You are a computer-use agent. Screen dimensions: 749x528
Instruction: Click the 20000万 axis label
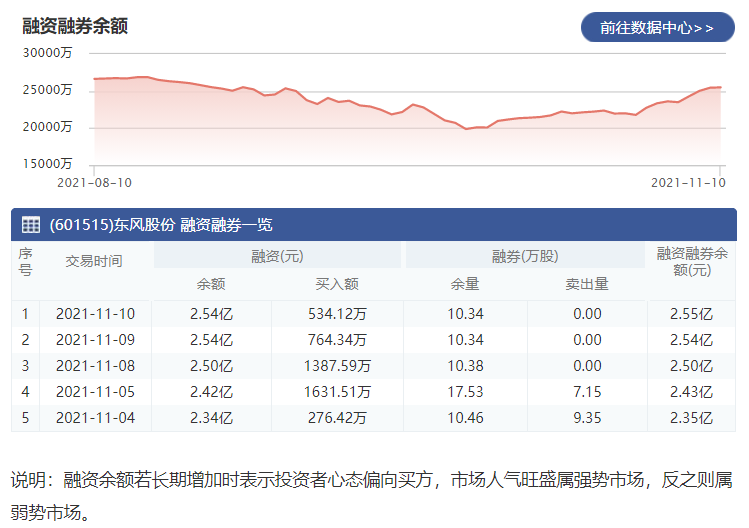[47, 127]
